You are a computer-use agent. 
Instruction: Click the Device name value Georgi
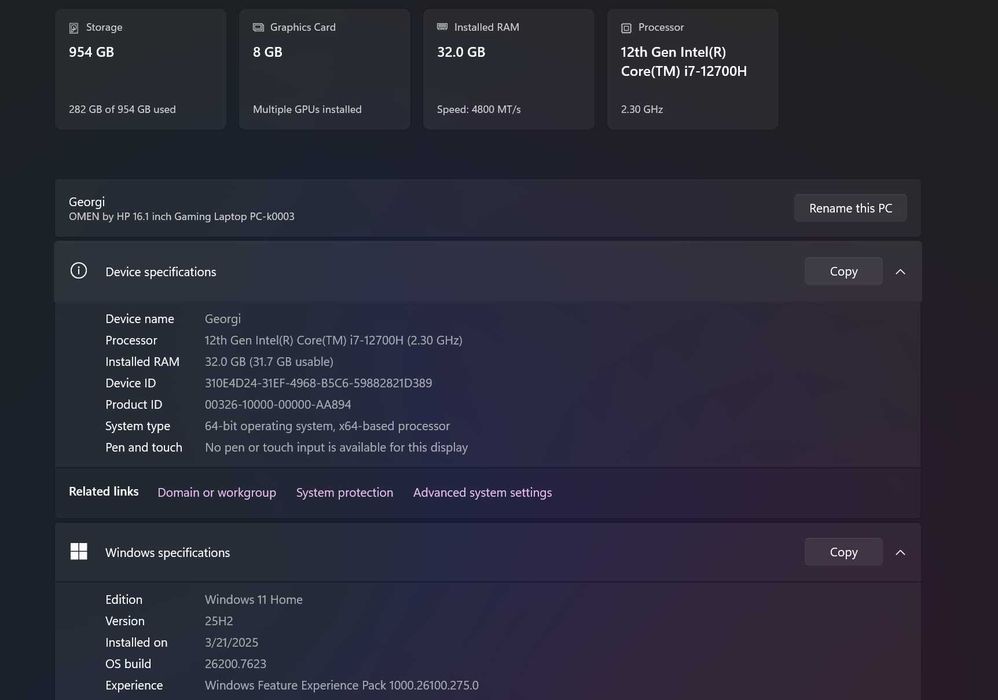point(223,319)
